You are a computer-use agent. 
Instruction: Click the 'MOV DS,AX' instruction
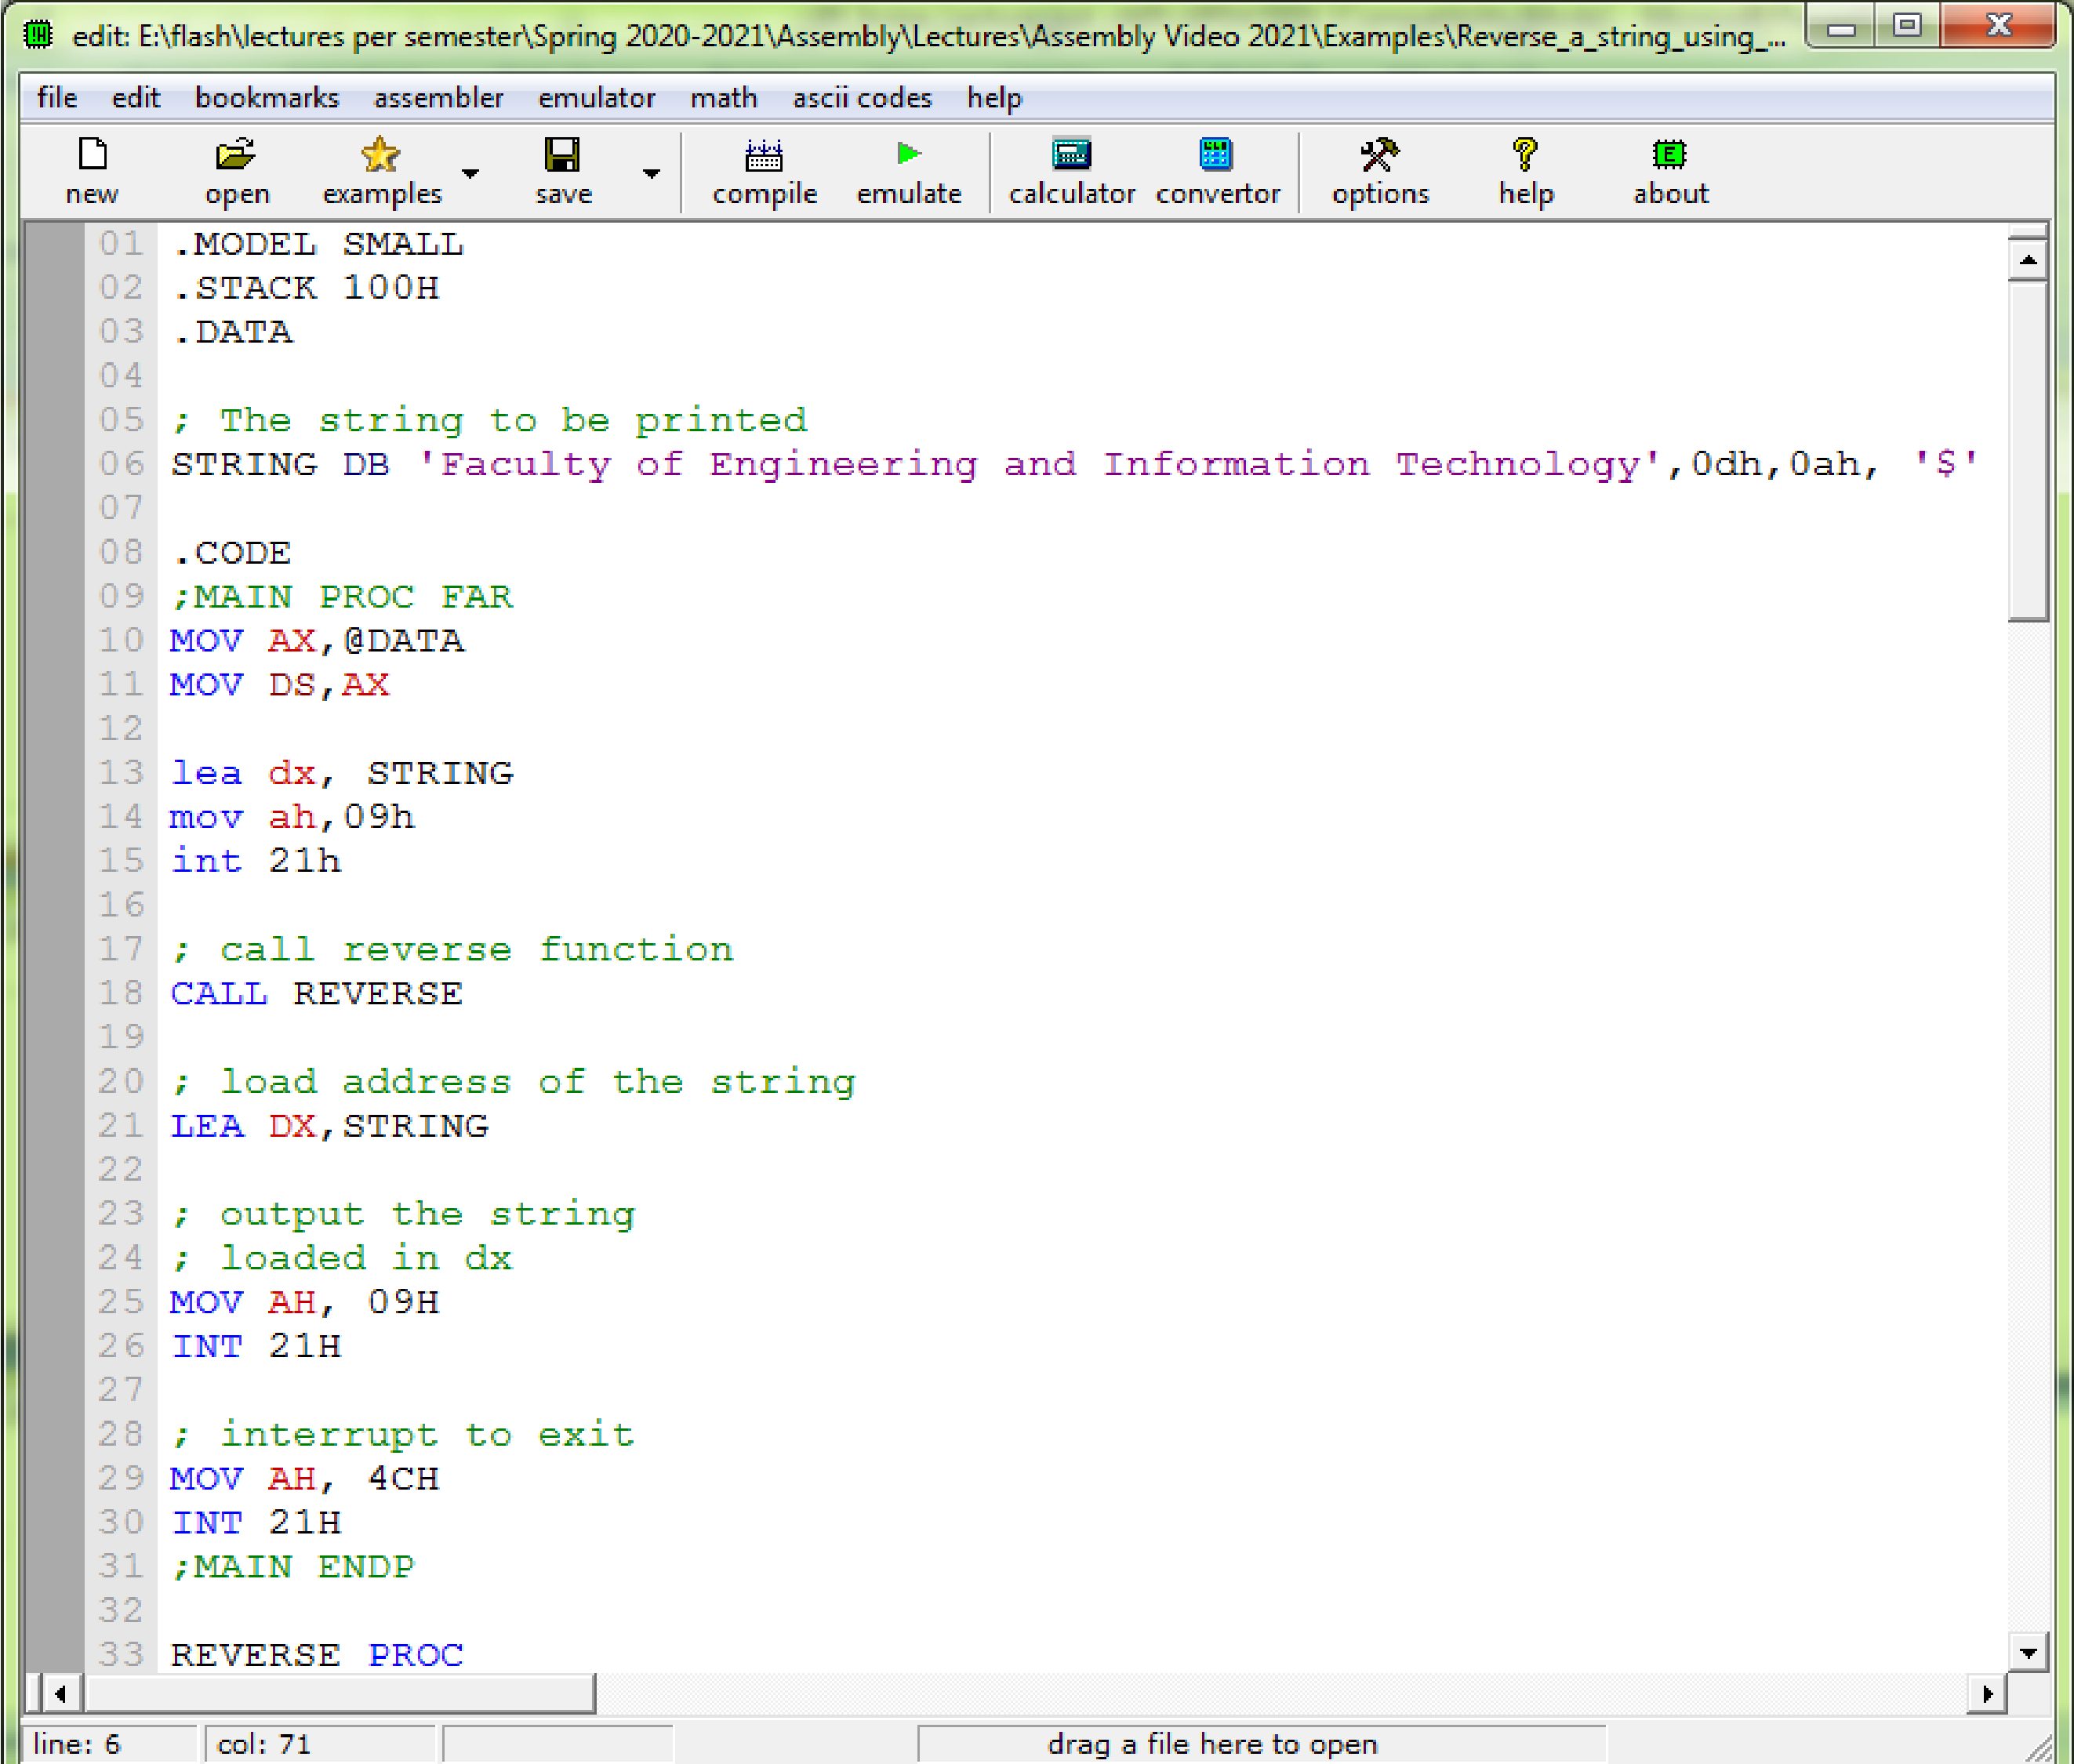coord(280,684)
